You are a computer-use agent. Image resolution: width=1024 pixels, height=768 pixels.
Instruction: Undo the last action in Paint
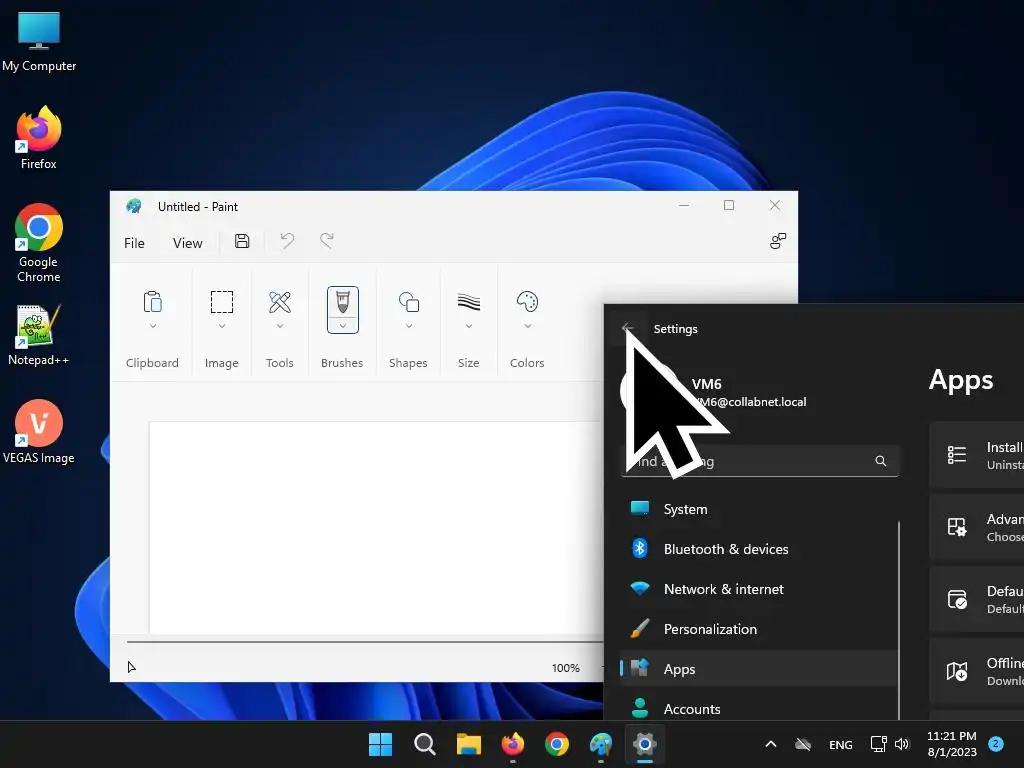[x=287, y=242]
